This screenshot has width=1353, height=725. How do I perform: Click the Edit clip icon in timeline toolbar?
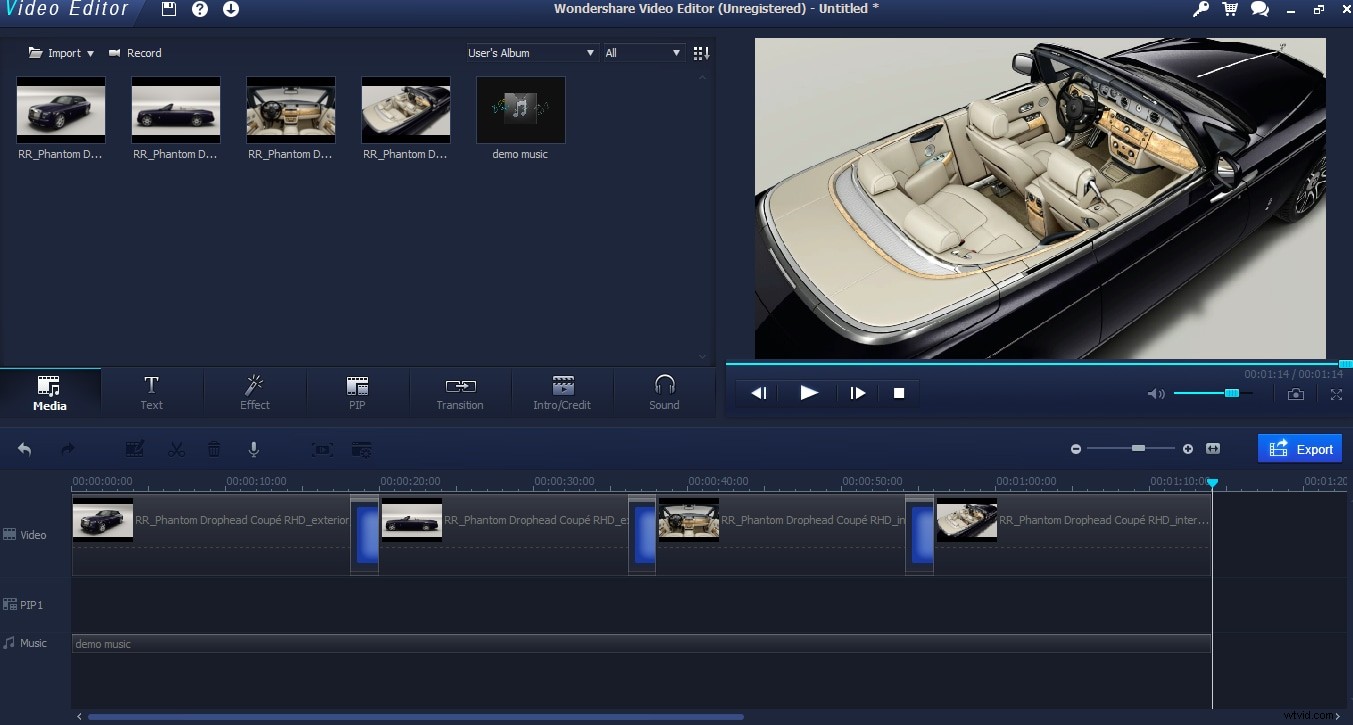(134, 448)
